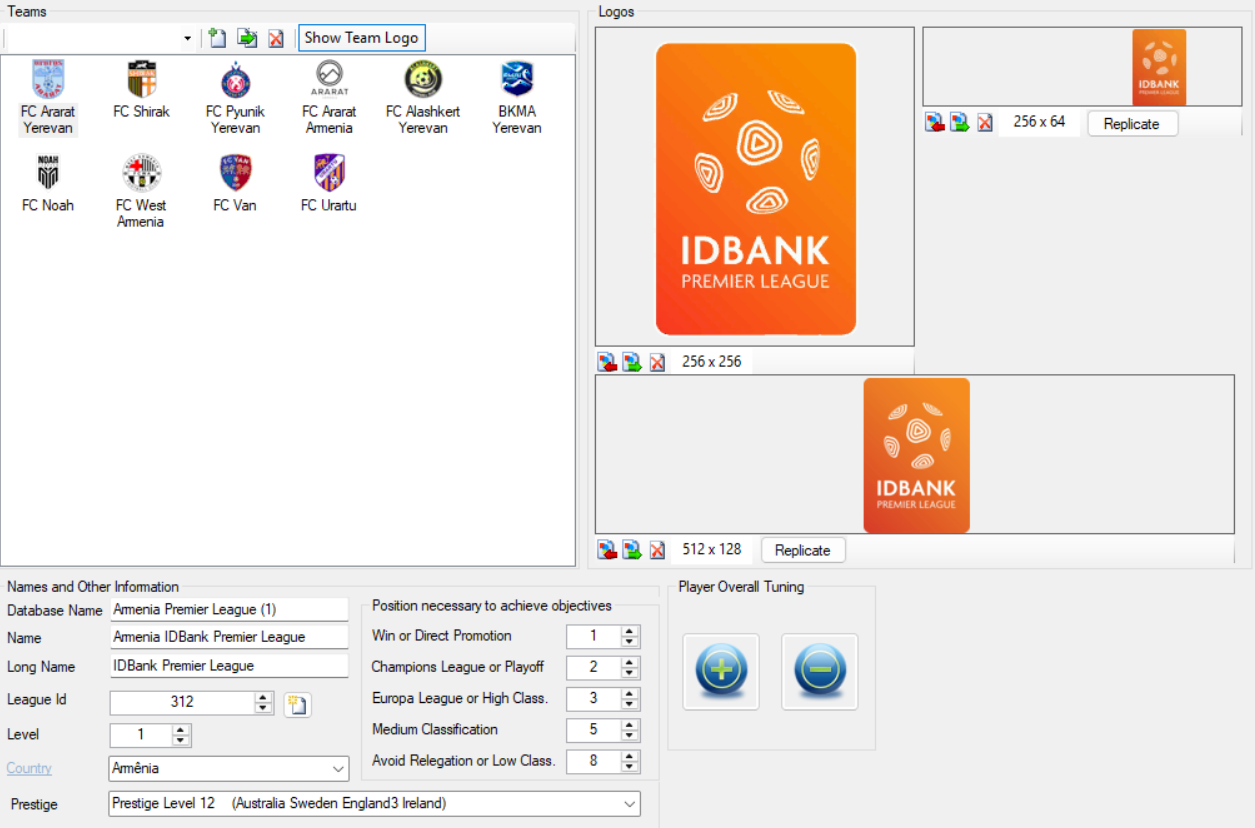Viewport: 1255px width, 828px height.
Task: Open the Country link label
Action: [29, 768]
